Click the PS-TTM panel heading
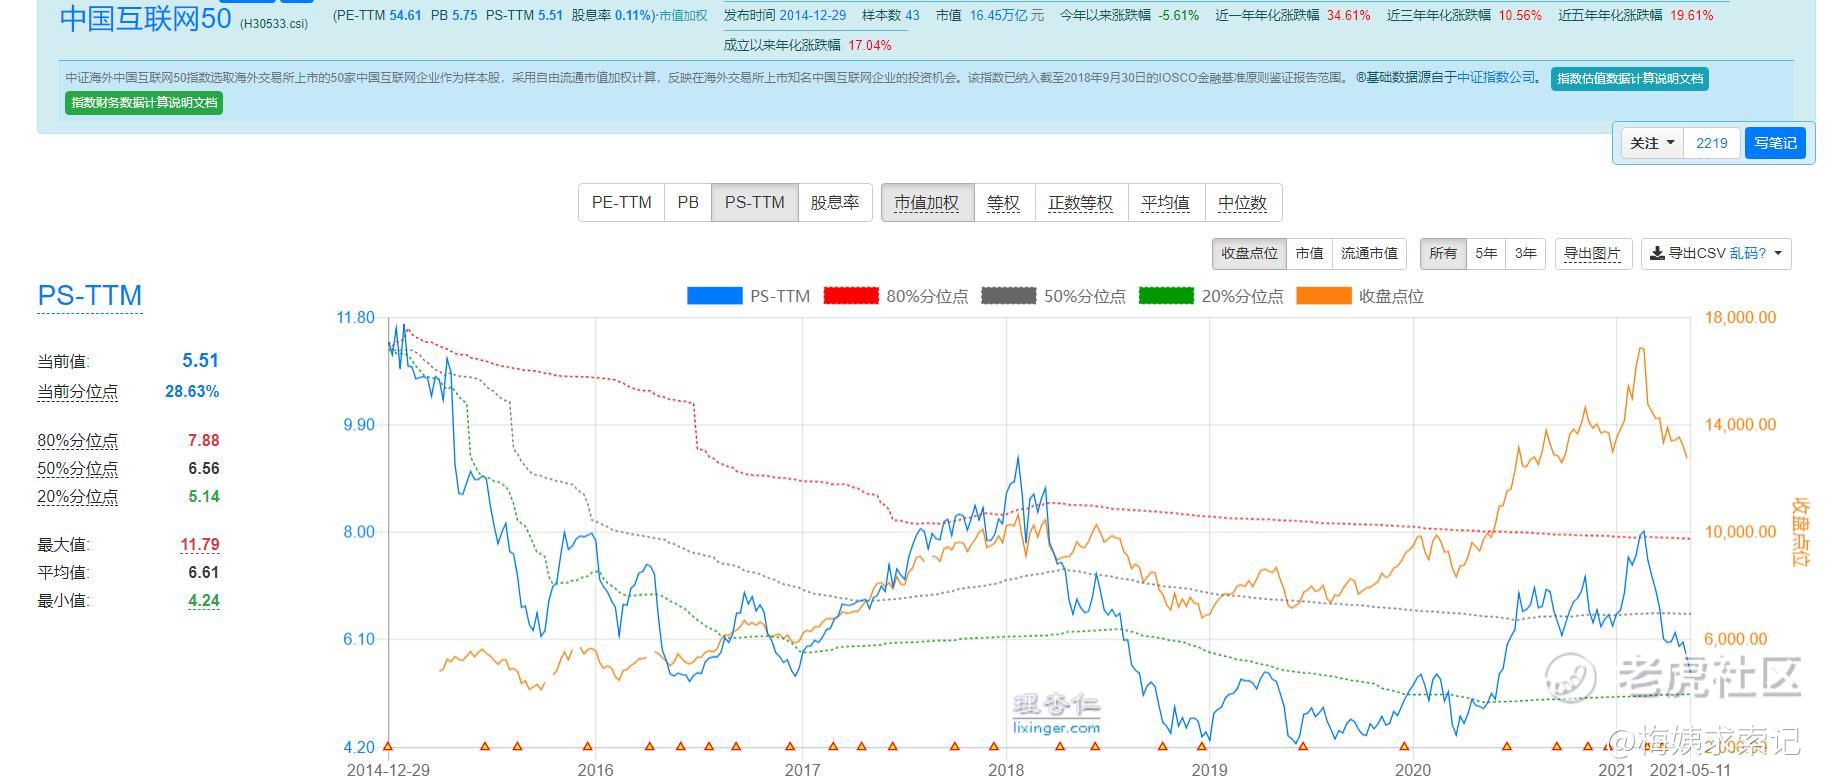Viewport: 1837px width, 783px height. [90, 296]
